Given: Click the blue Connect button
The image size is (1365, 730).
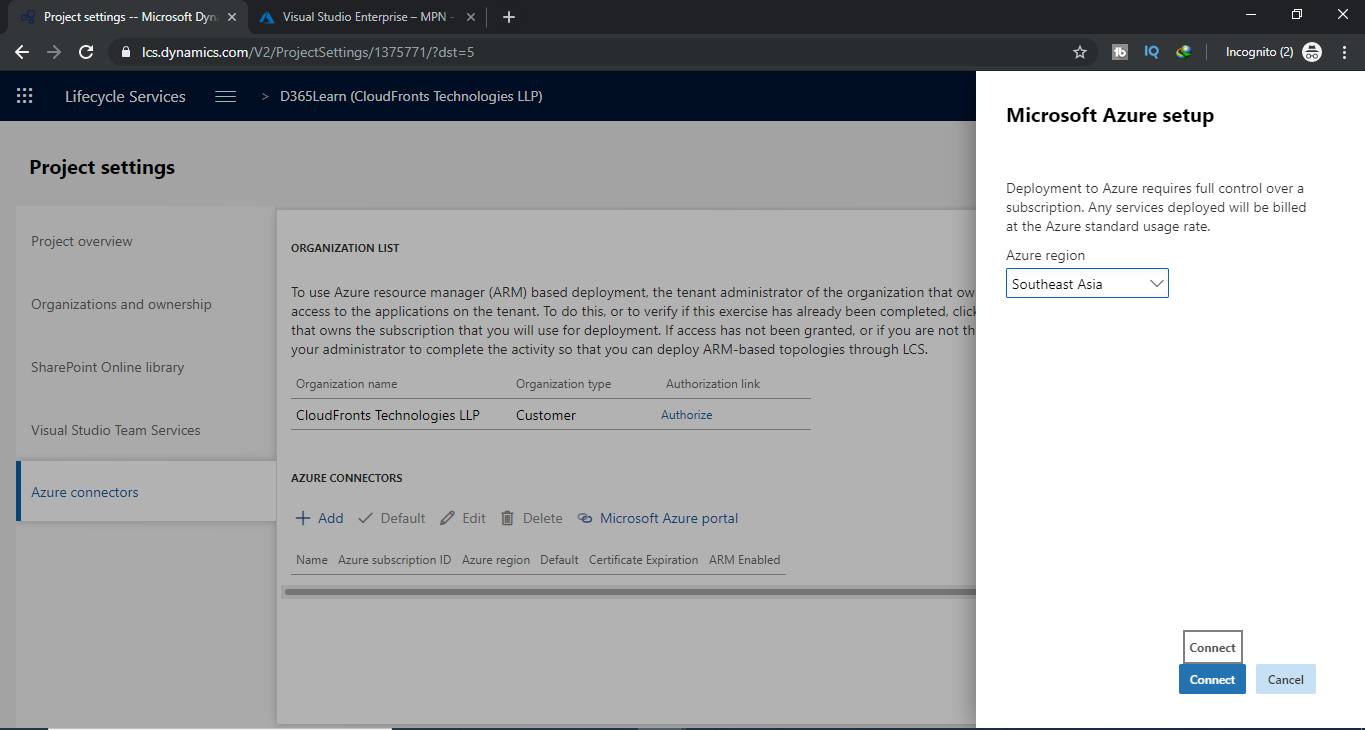Looking at the screenshot, I should tap(1212, 679).
